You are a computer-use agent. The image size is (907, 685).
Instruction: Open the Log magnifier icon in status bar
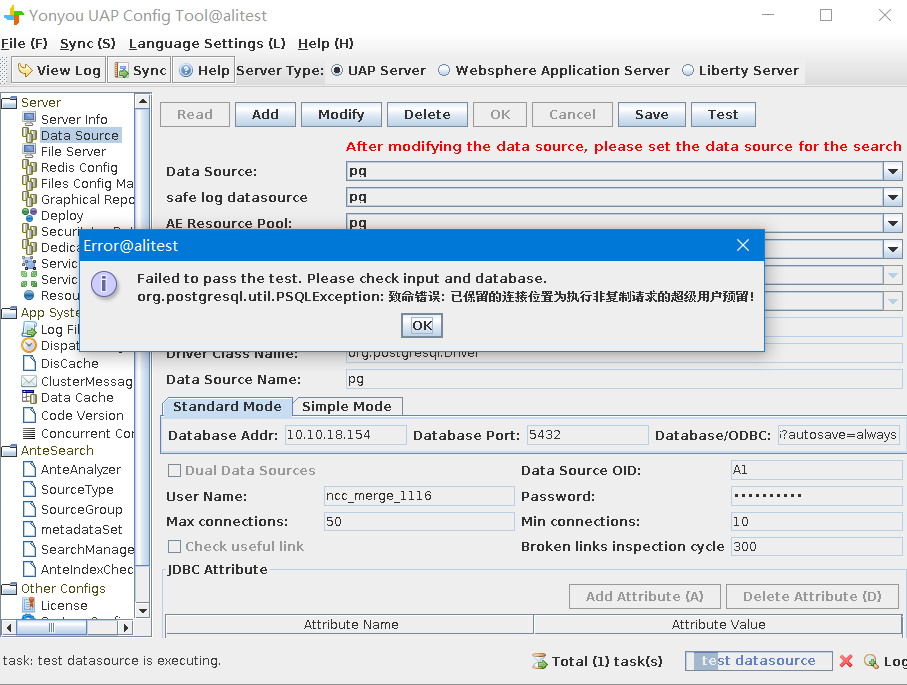tap(871, 661)
